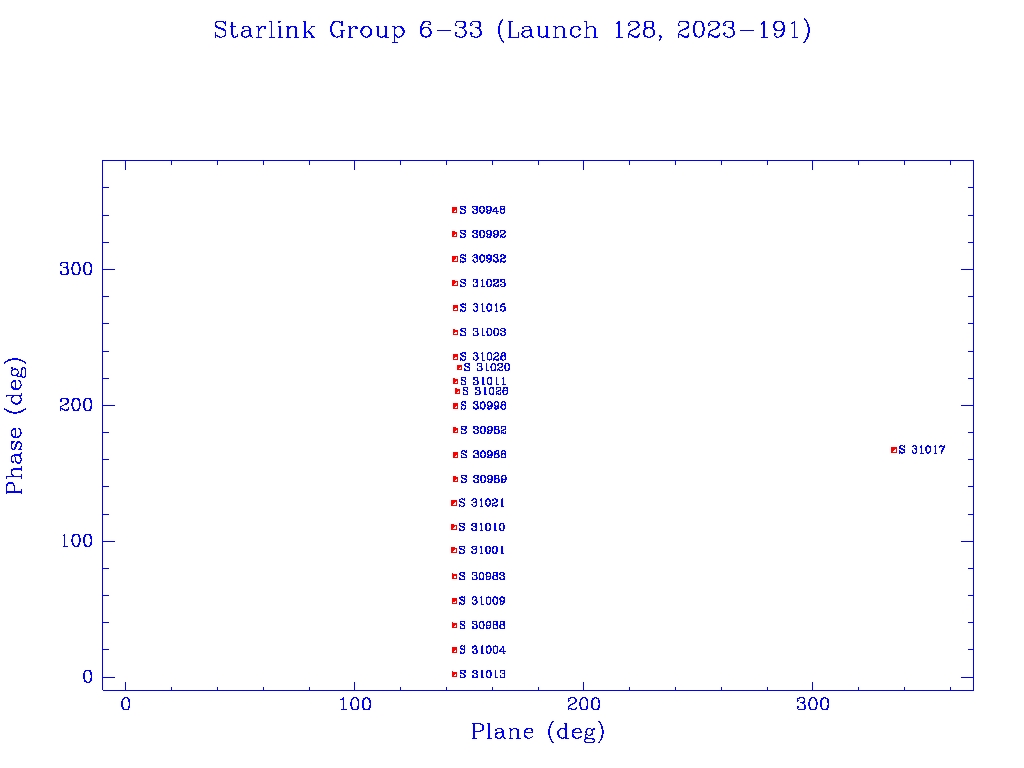Screen dimensions: 1024x768
Task: Click the red marker beside S 31017
Action: 893,450
